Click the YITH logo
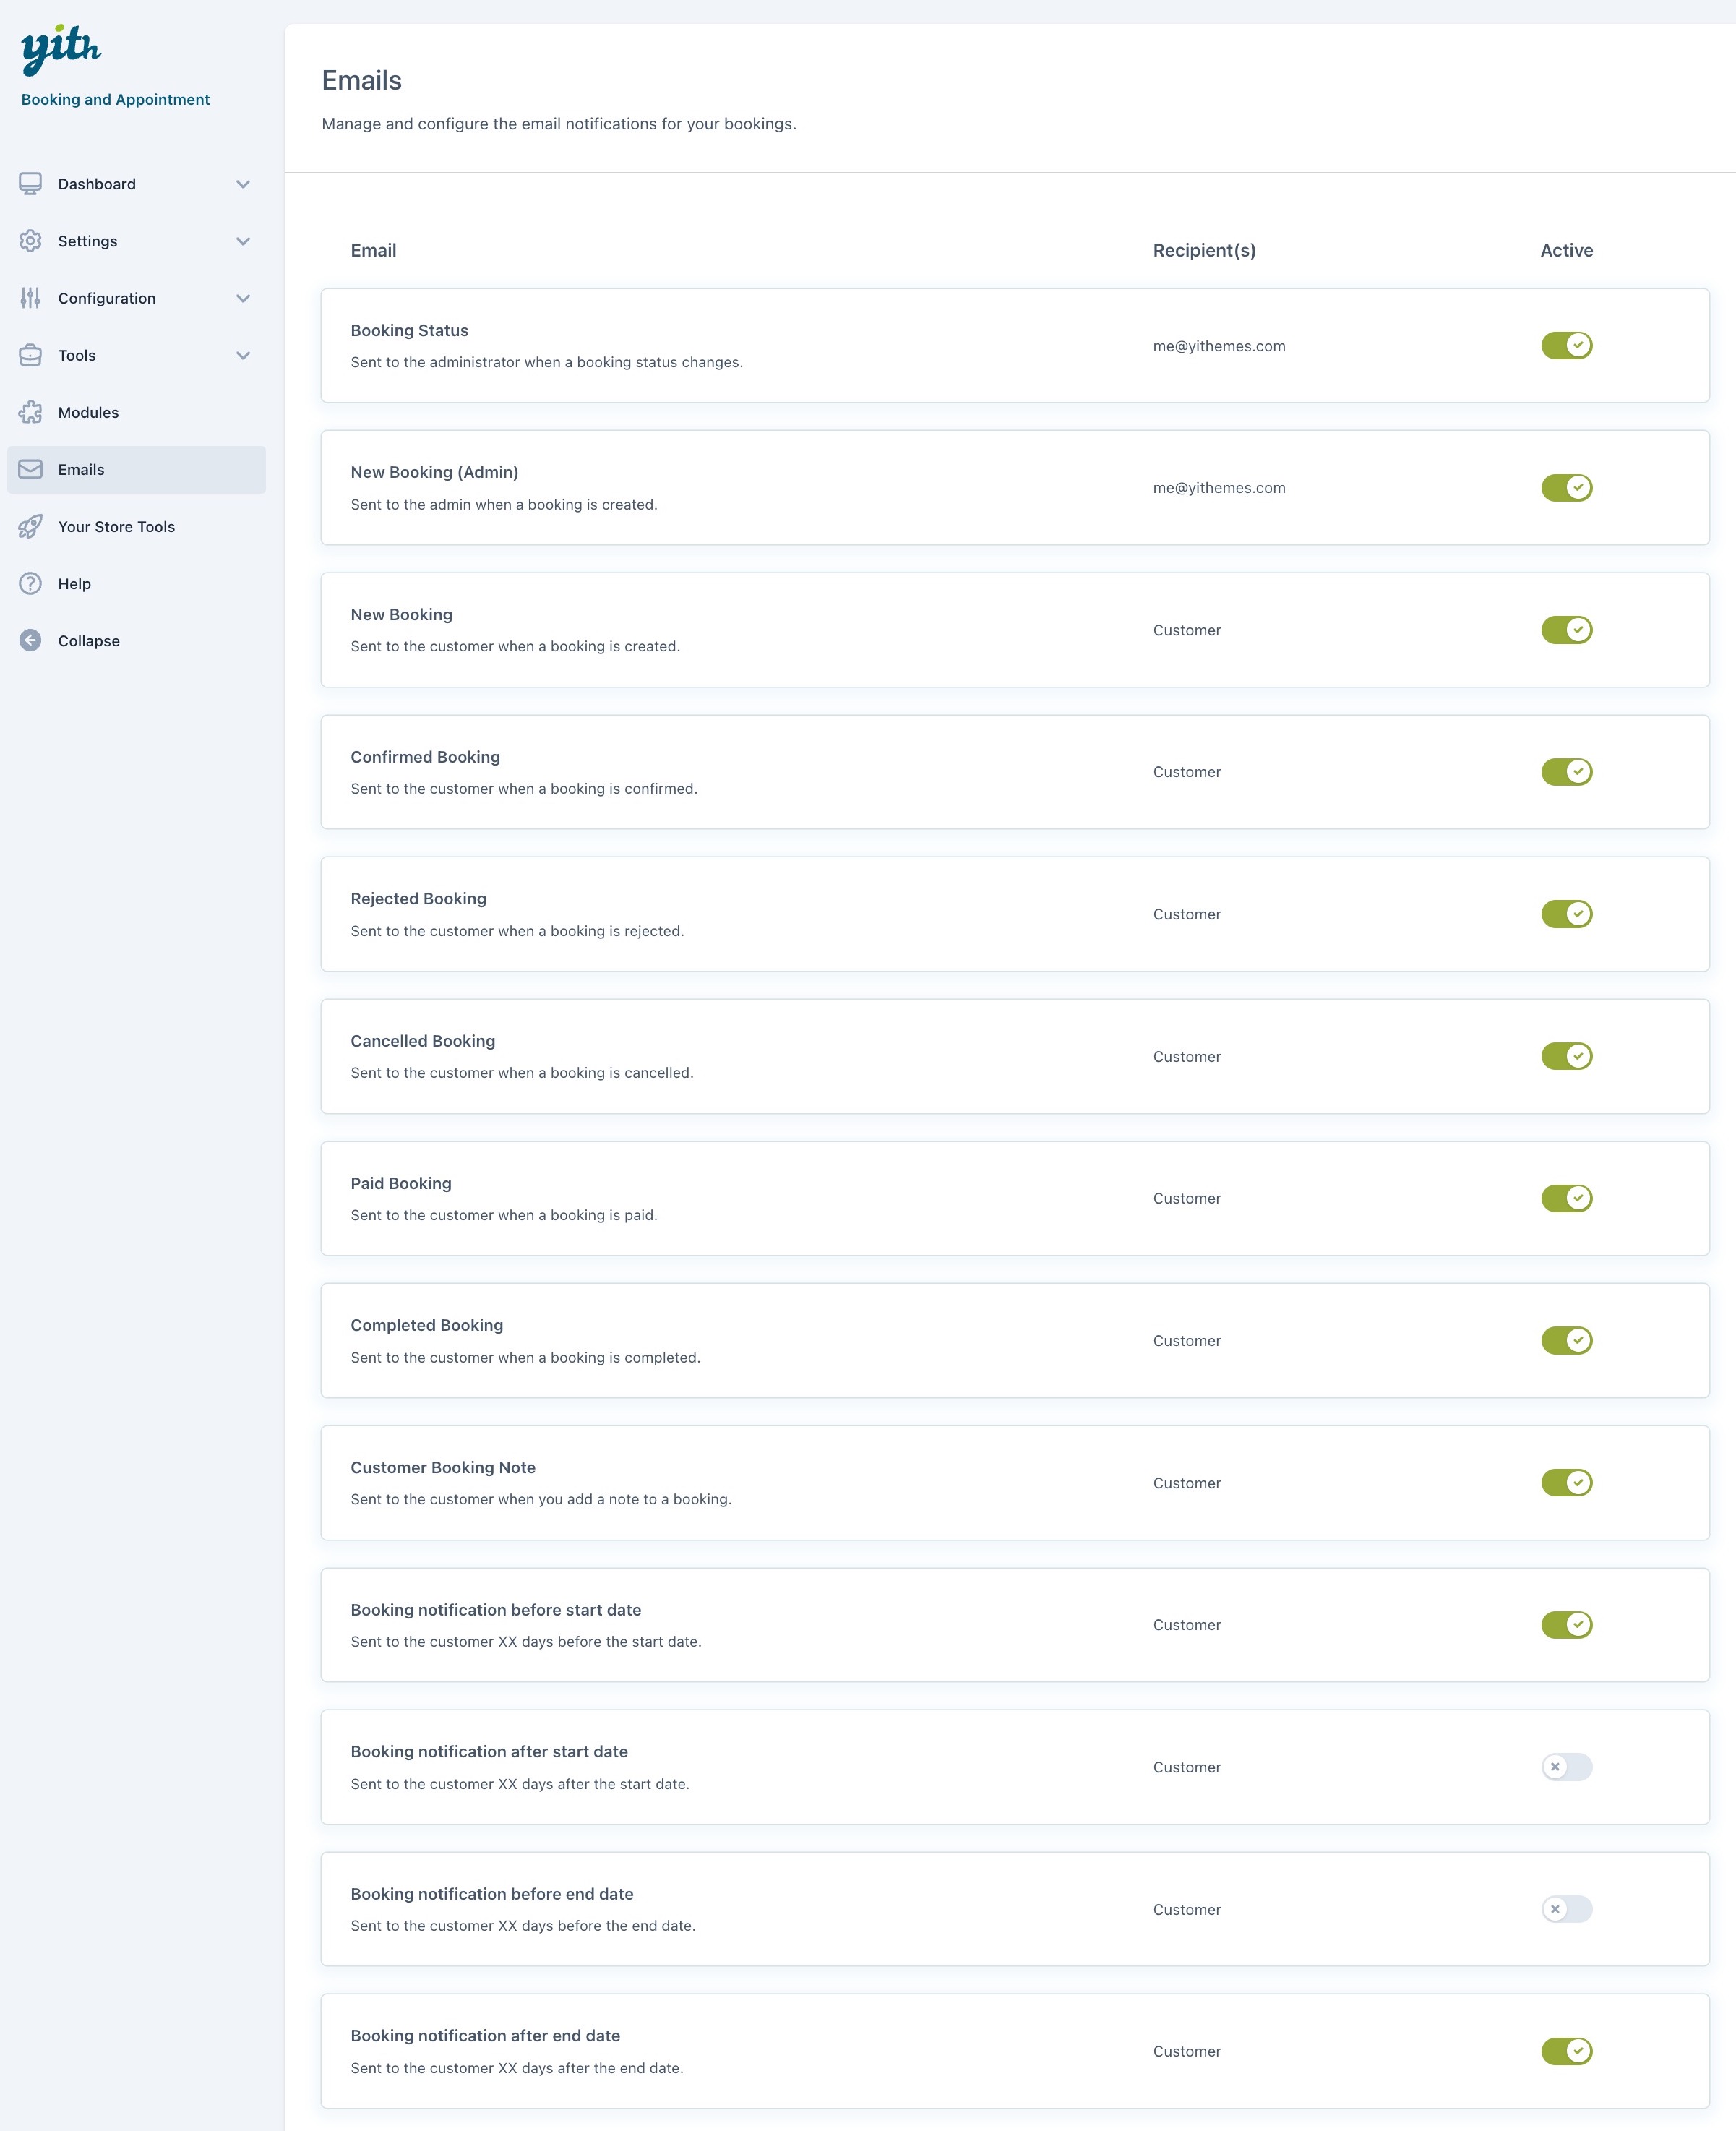1736x2131 pixels. click(x=60, y=49)
